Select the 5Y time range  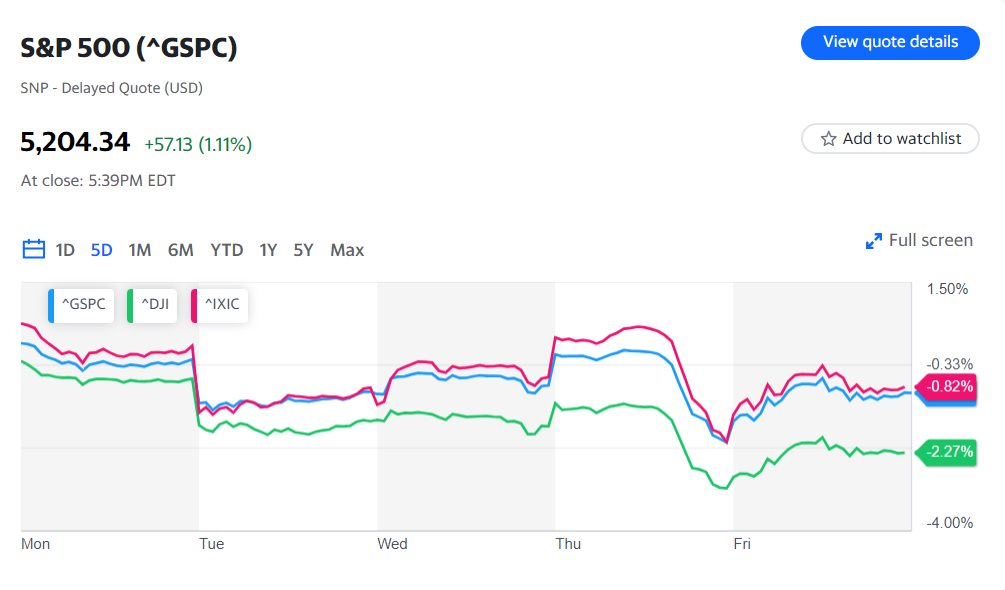click(x=303, y=250)
